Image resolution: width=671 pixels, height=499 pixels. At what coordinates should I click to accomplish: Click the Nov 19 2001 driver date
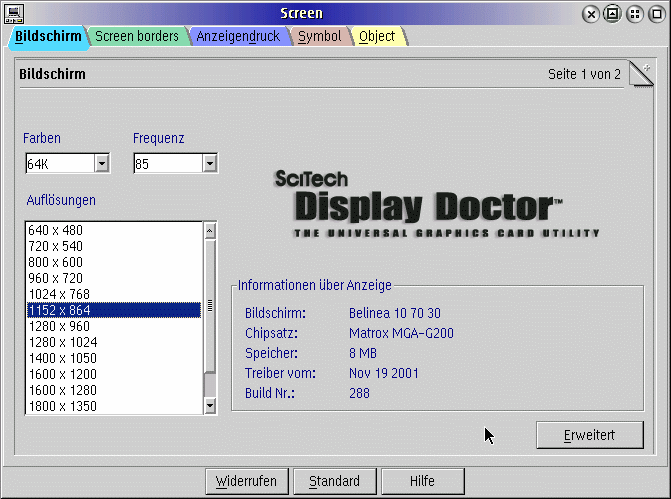pos(383,373)
